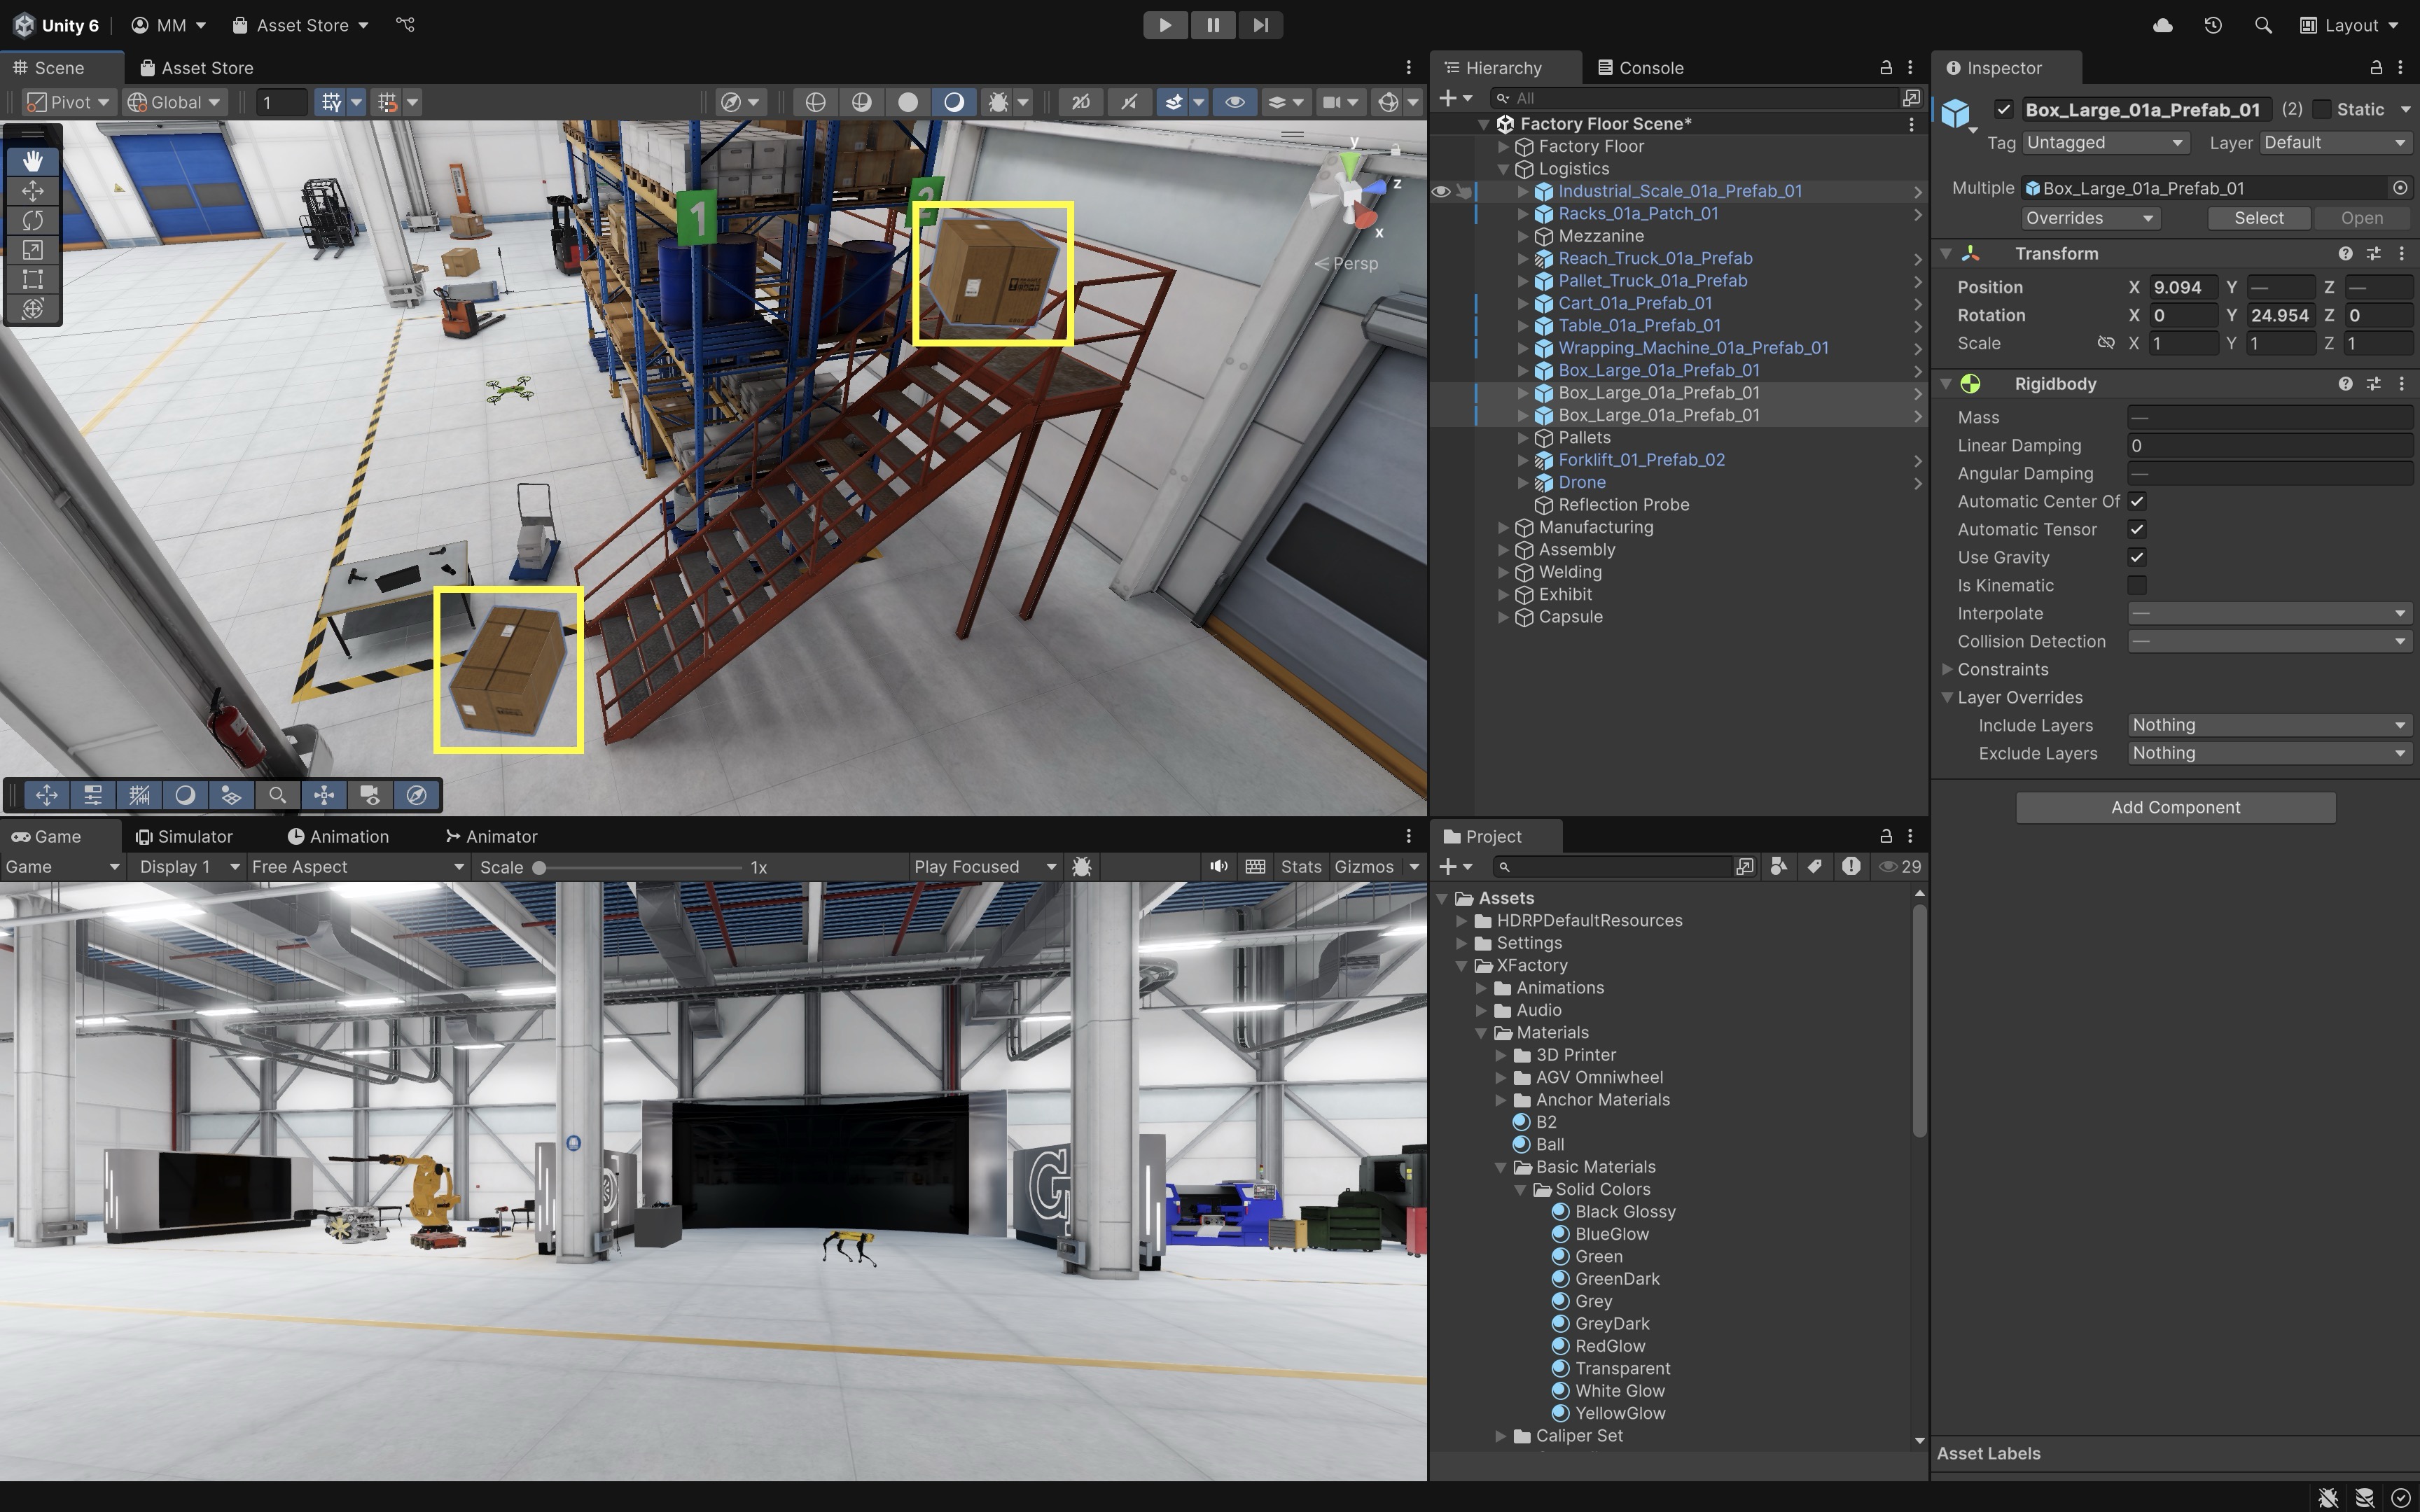Click the prefab Select button
Screen dimensions: 2420x1512
click(x=2258, y=218)
